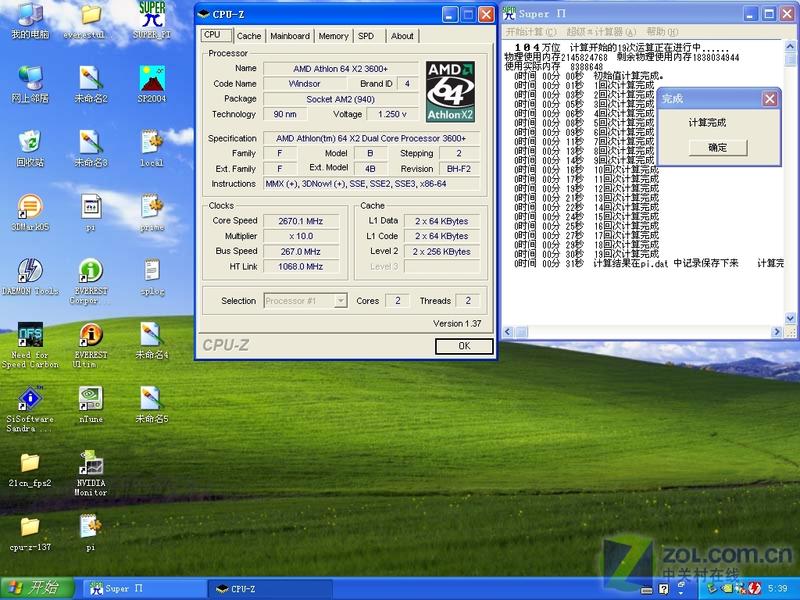Switch to CPU-Z taskbar button
The width and height of the screenshot is (800, 600).
270,589
